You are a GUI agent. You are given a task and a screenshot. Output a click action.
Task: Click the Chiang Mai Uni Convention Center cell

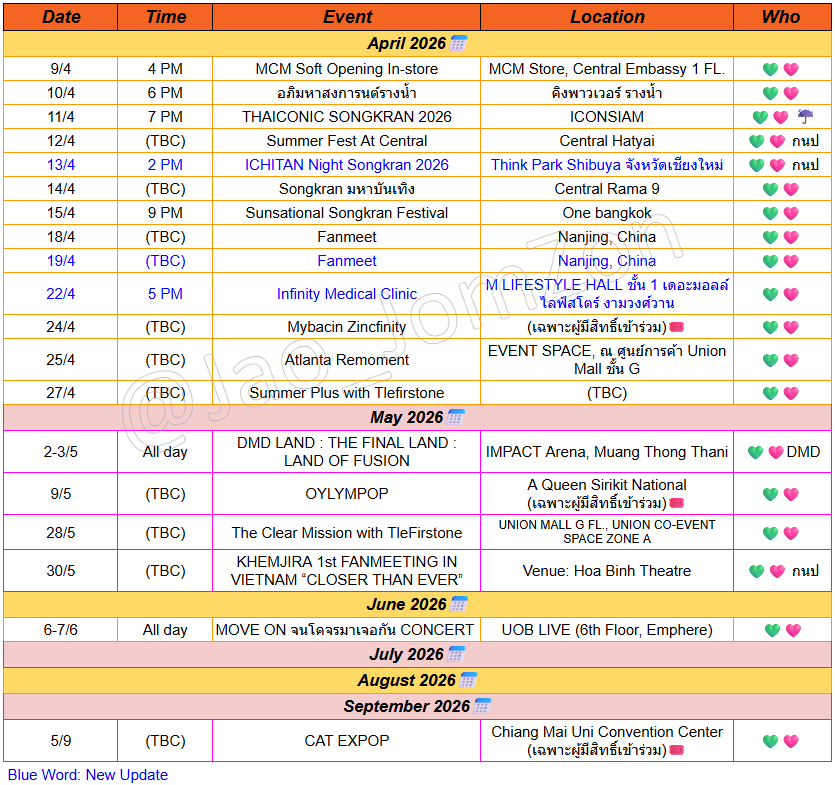607,740
